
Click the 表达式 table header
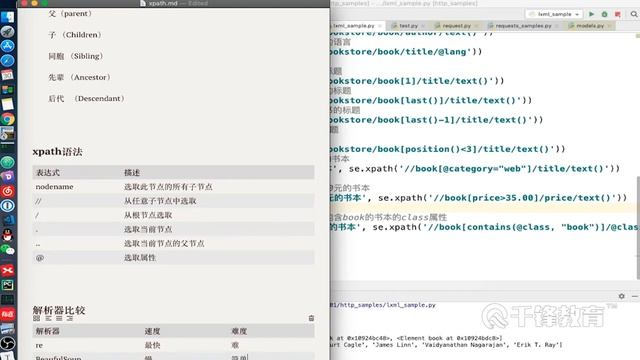(48, 173)
